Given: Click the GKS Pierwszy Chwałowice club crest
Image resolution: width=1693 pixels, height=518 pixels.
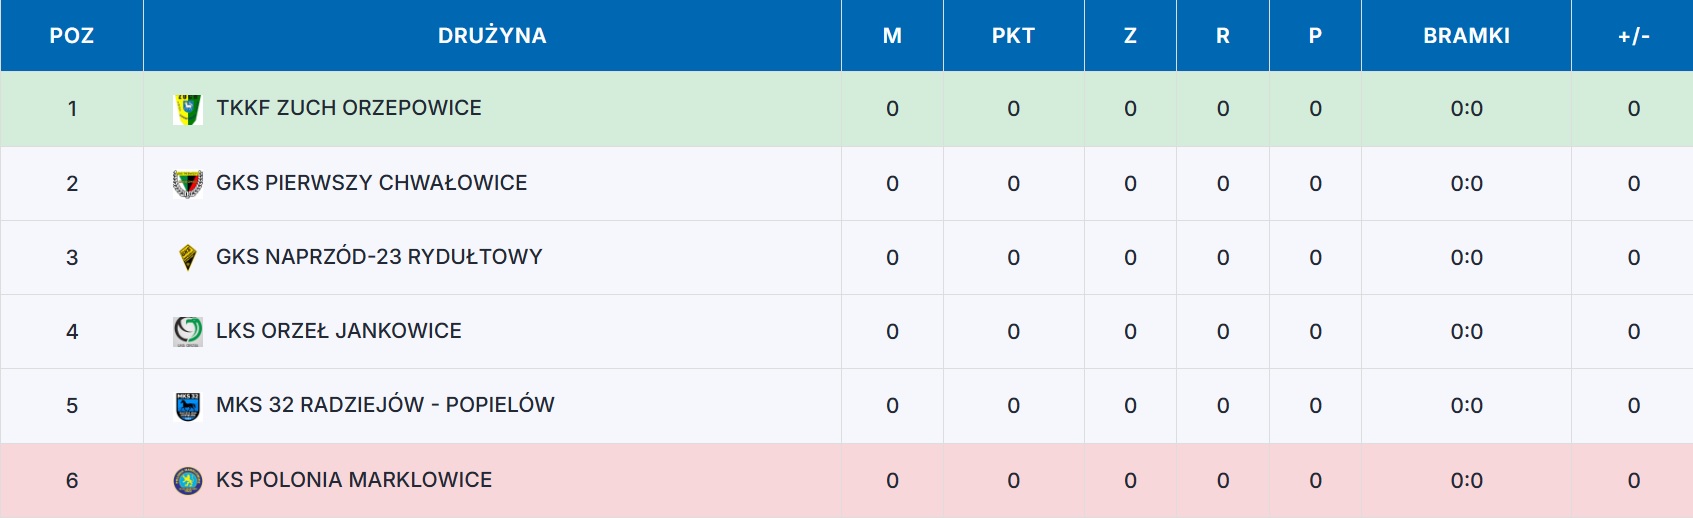Looking at the screenshot, I should (x=187, y=184).
